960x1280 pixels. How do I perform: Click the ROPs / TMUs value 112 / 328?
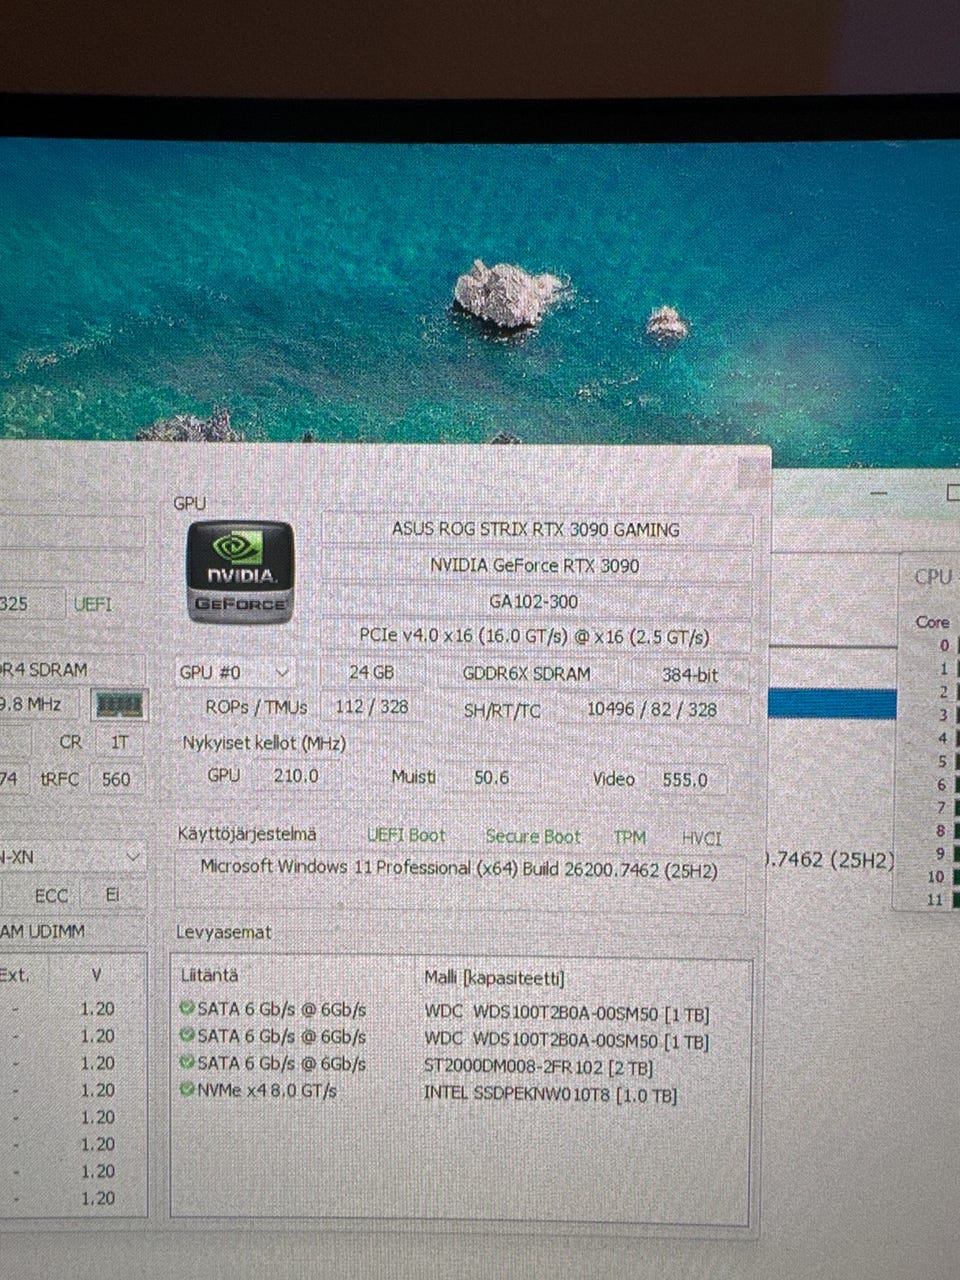coord(372,707)
